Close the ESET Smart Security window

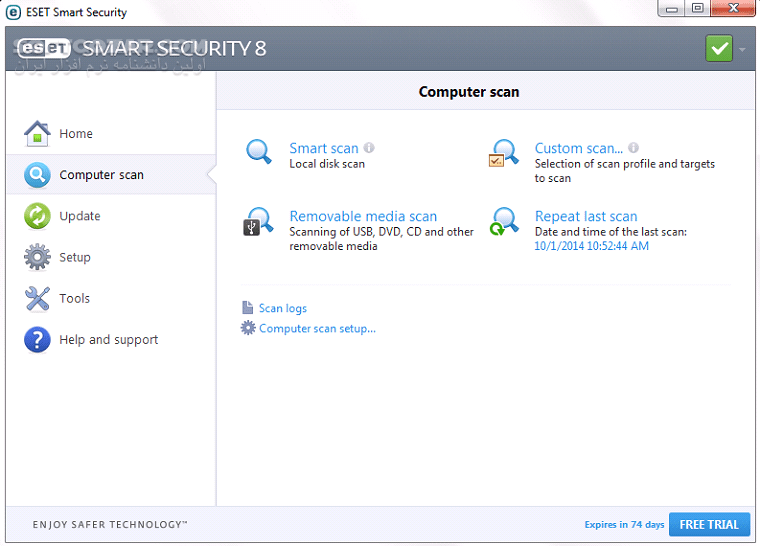tap(733, 8)
